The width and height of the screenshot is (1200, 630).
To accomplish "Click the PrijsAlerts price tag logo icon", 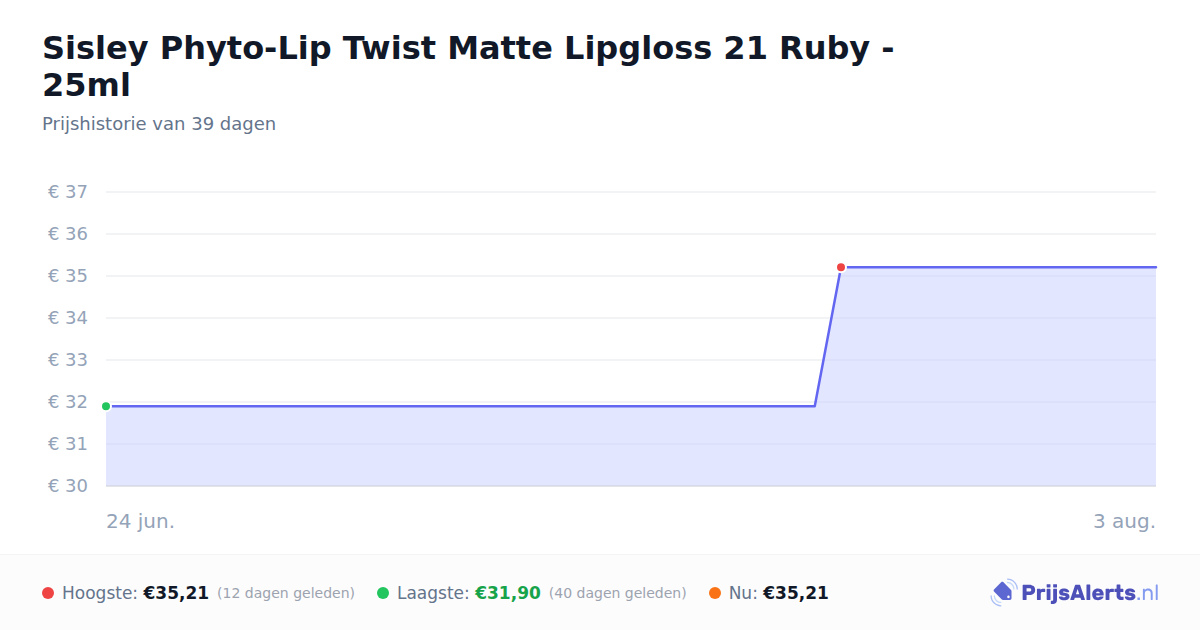I will 1003,593.
